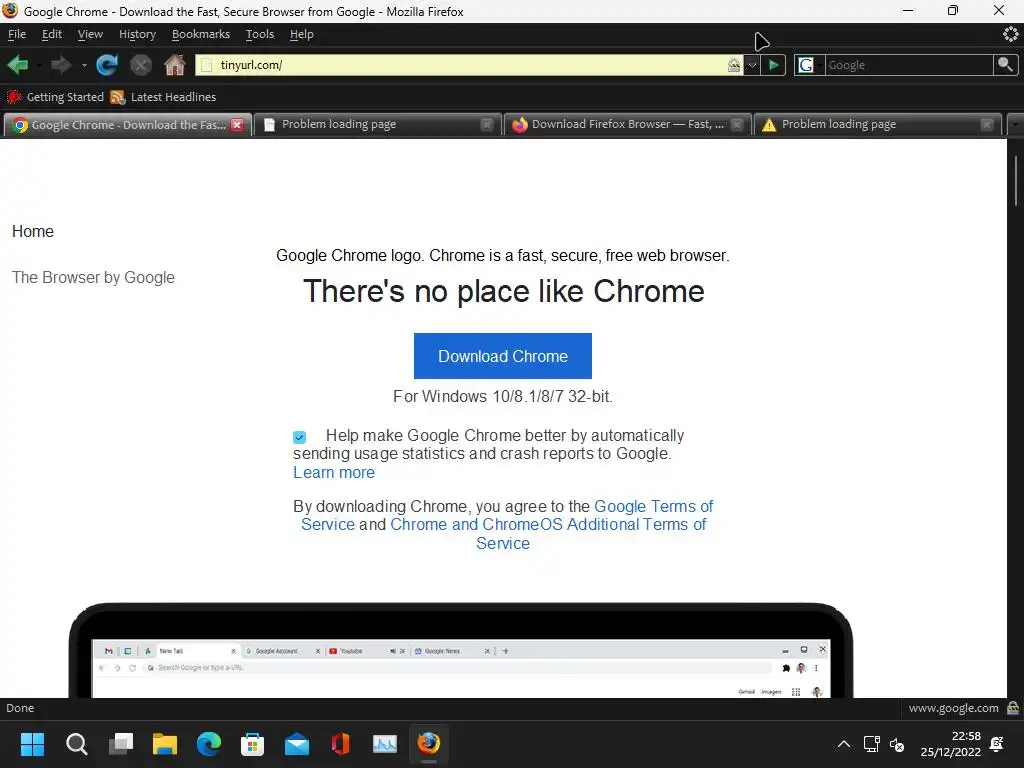Open Latest Headlines feed bookmark
The height and width of the screenshot is (768, 1024).
(x=163, y=97)
